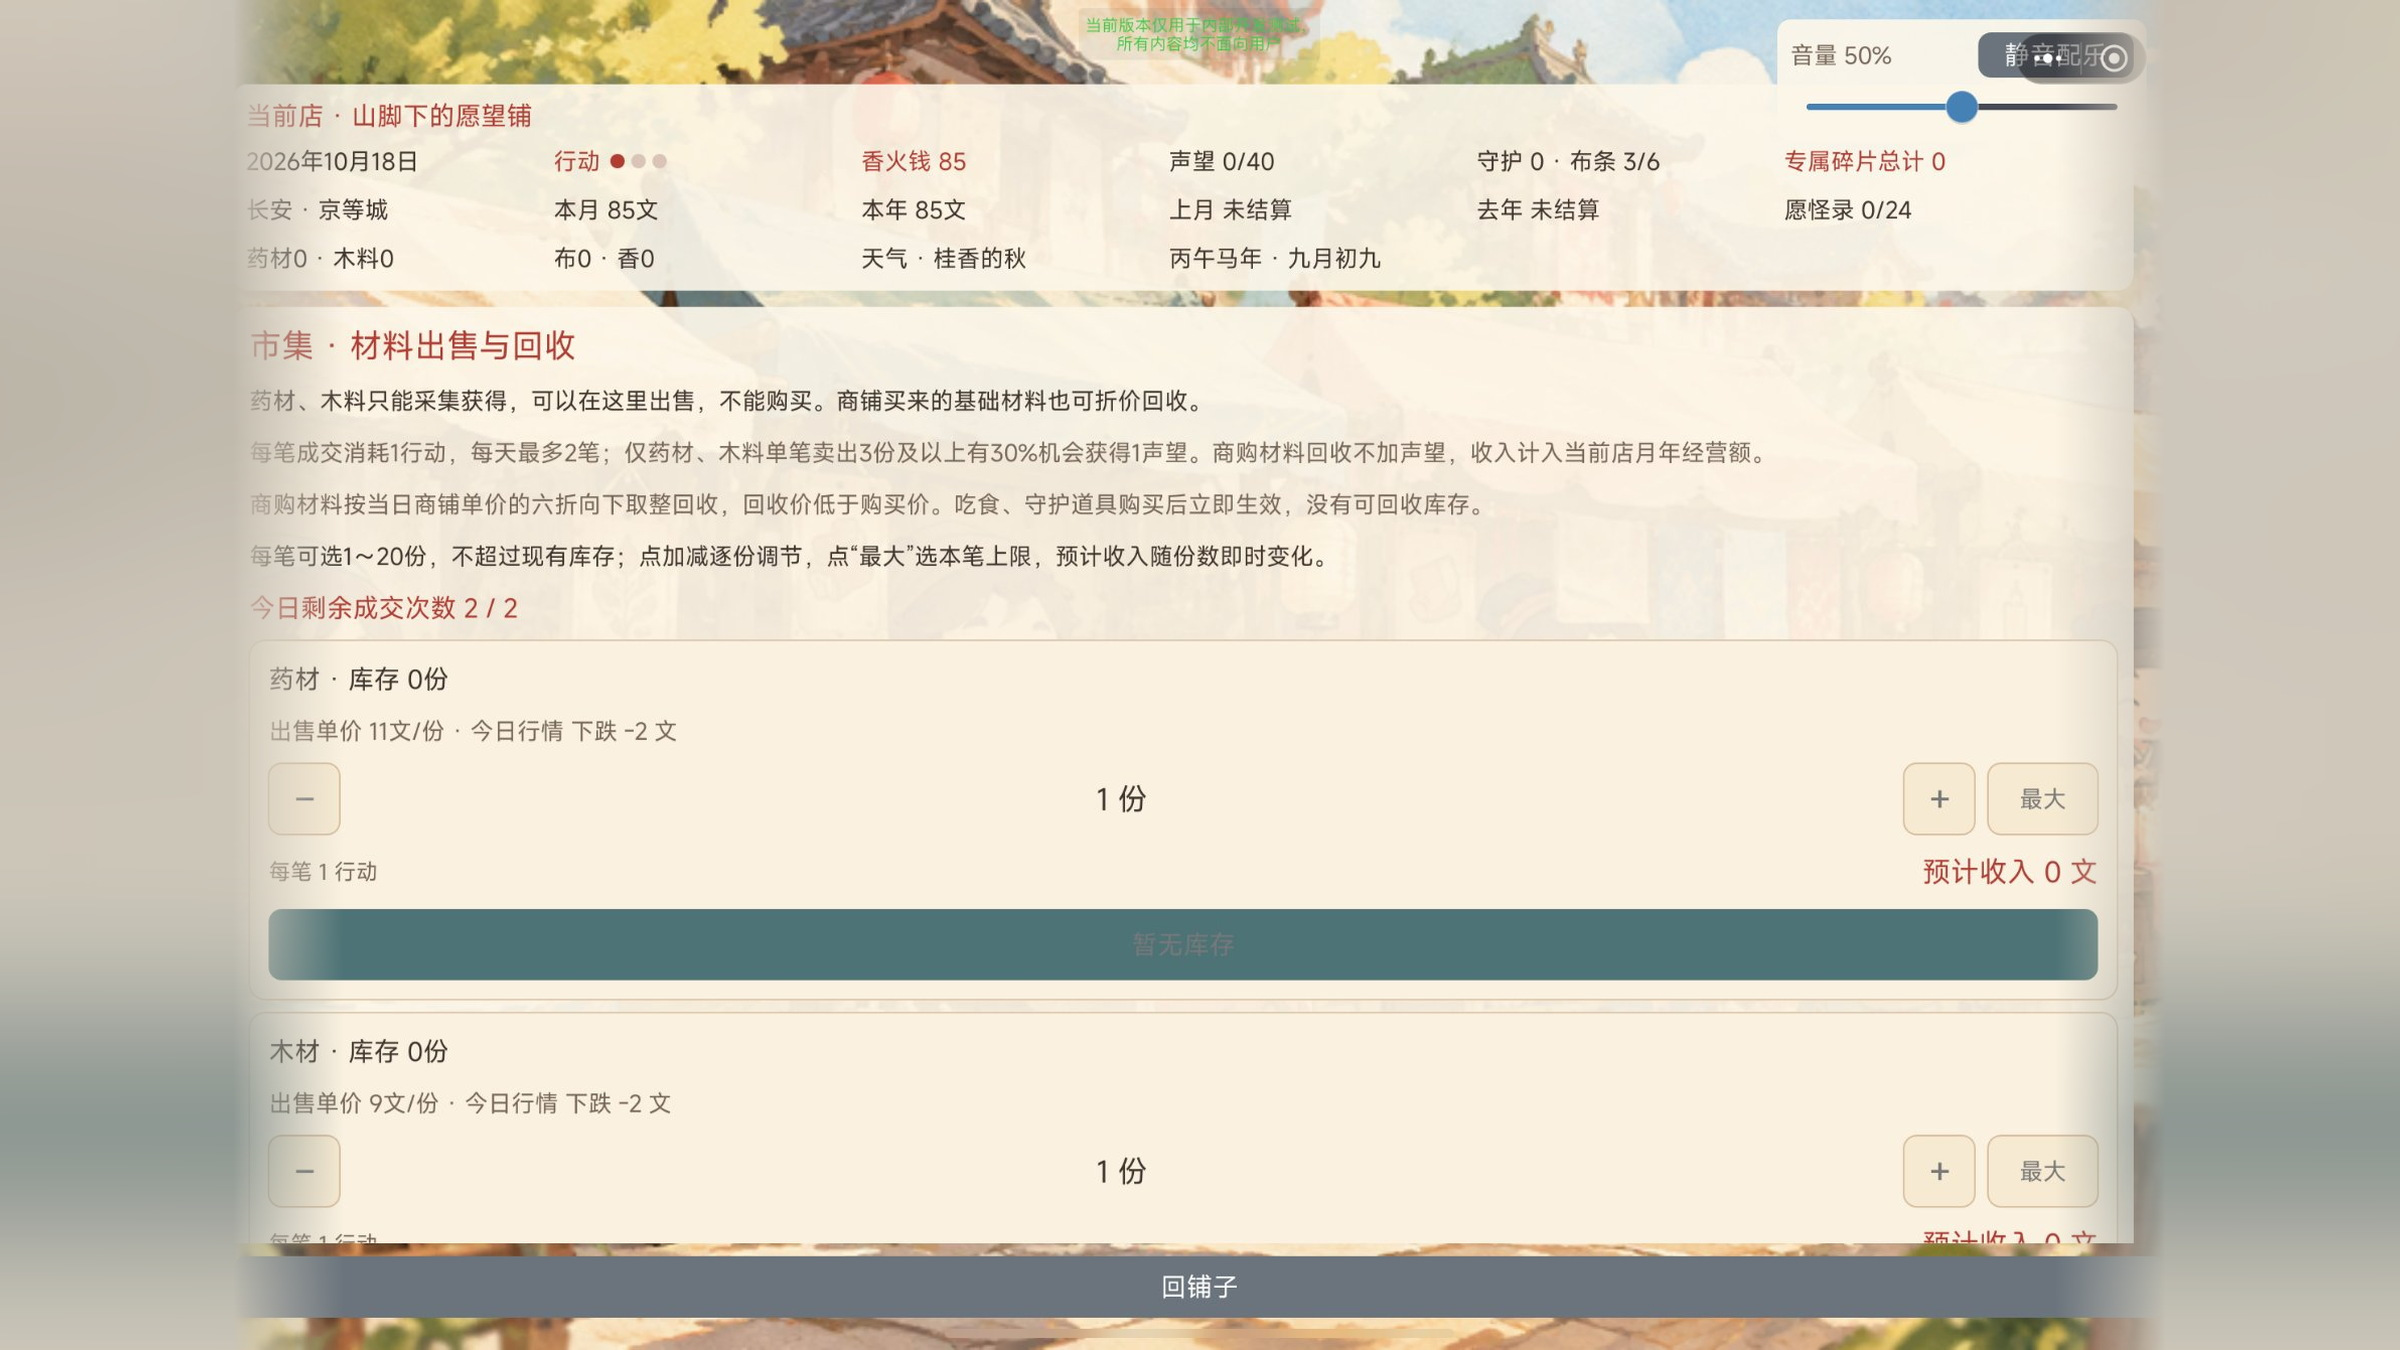The image size is (2400, 1350).
Task: Decrease 木材 quantity with minus button
Action: coord(304,1171)
